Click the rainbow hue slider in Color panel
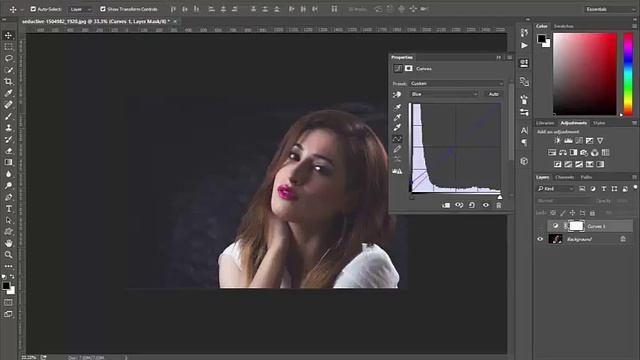 pos(628,74)
